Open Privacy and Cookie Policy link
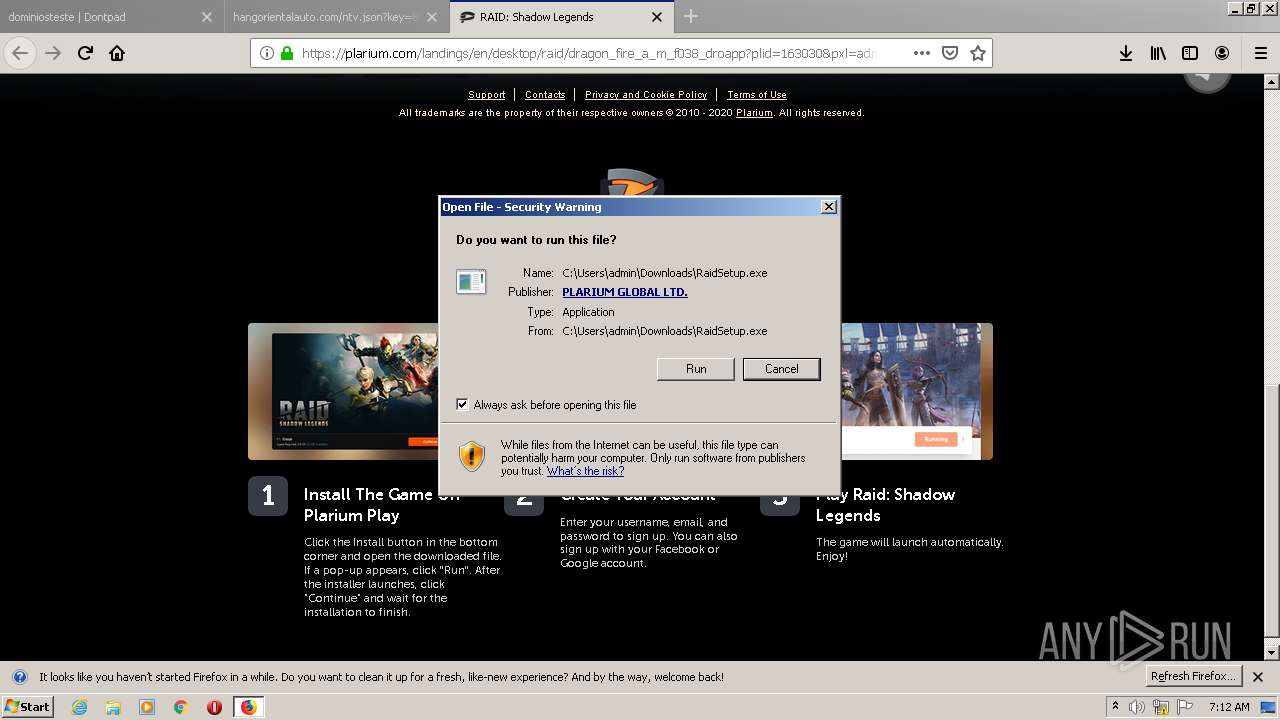Image resolution: width=1280 pixels, height=720 pixels. click(x=646, y=95)
